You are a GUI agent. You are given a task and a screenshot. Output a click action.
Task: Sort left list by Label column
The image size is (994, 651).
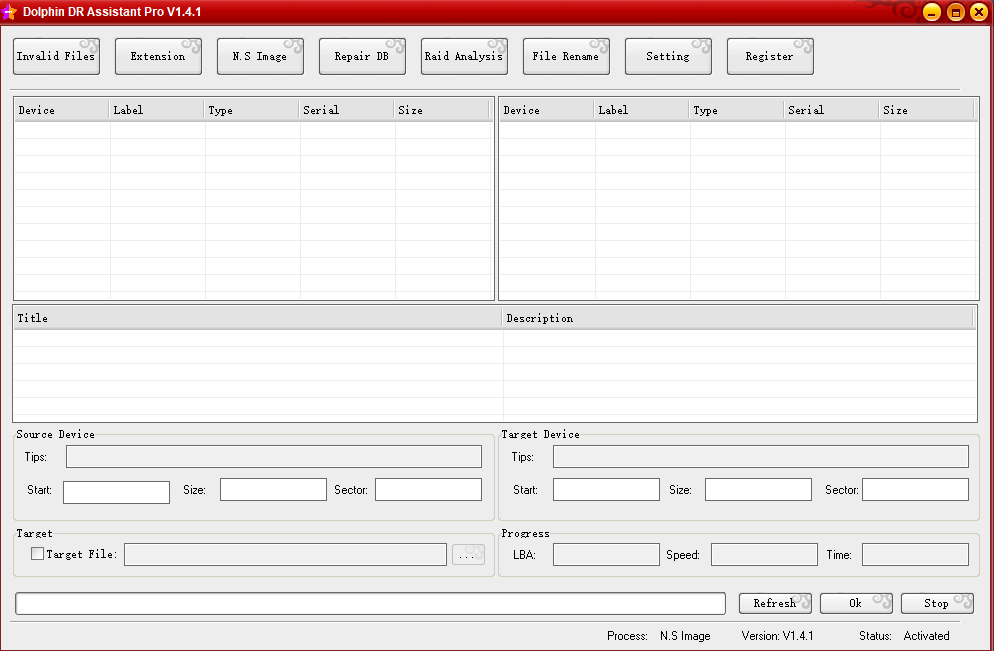[x=157, y=110]
